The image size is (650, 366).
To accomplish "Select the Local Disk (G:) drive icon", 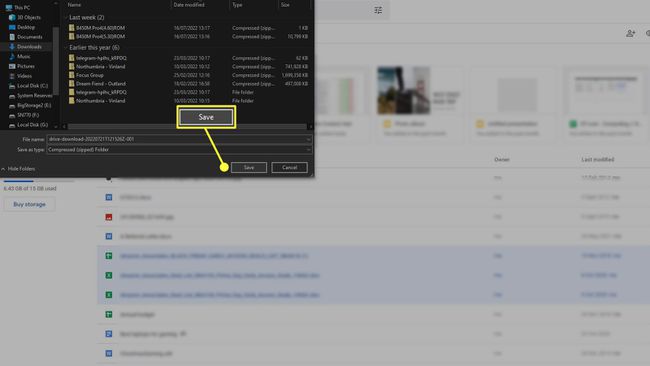I will point(12,125).
